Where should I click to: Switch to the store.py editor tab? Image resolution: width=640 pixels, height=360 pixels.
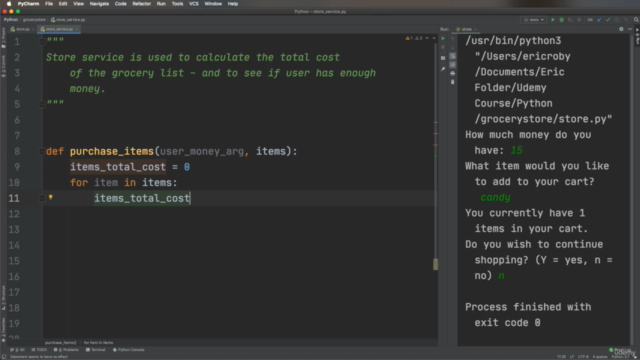(x=21, y=29)
